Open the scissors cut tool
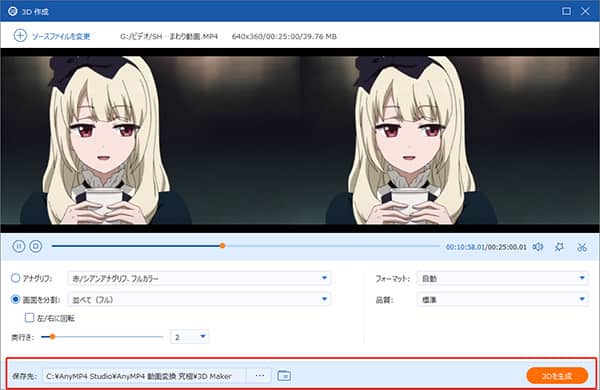600x390 pixels. click(x=582, y=247)
